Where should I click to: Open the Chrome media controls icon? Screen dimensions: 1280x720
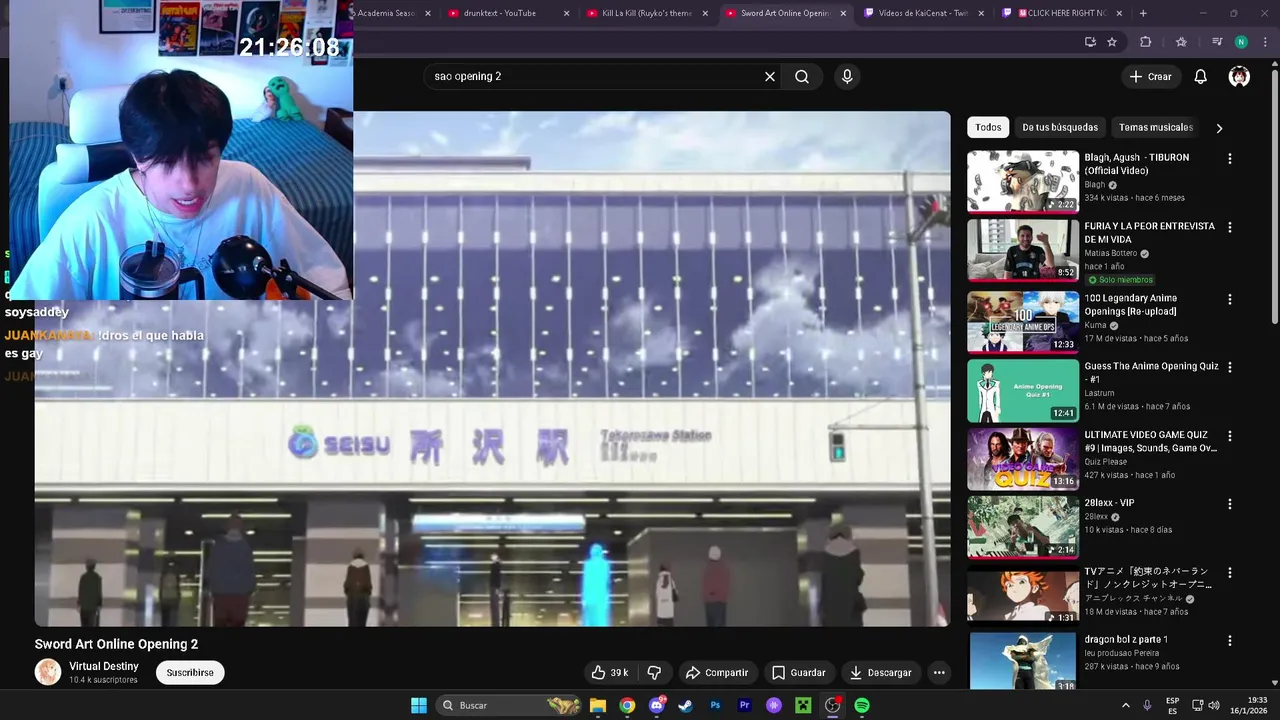(1217, 42)
